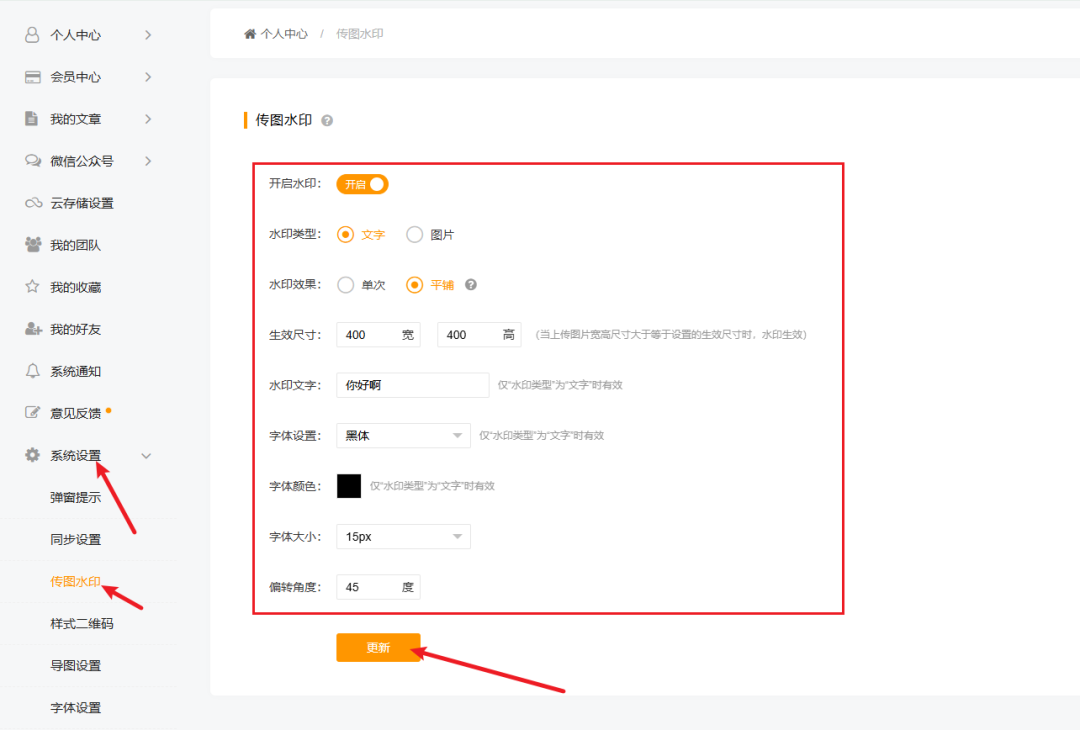Turn off the 开启水印 toggle switch
Image resolution: width=1080 pixels, height=730 pixels.
click(x=362, y=184)
